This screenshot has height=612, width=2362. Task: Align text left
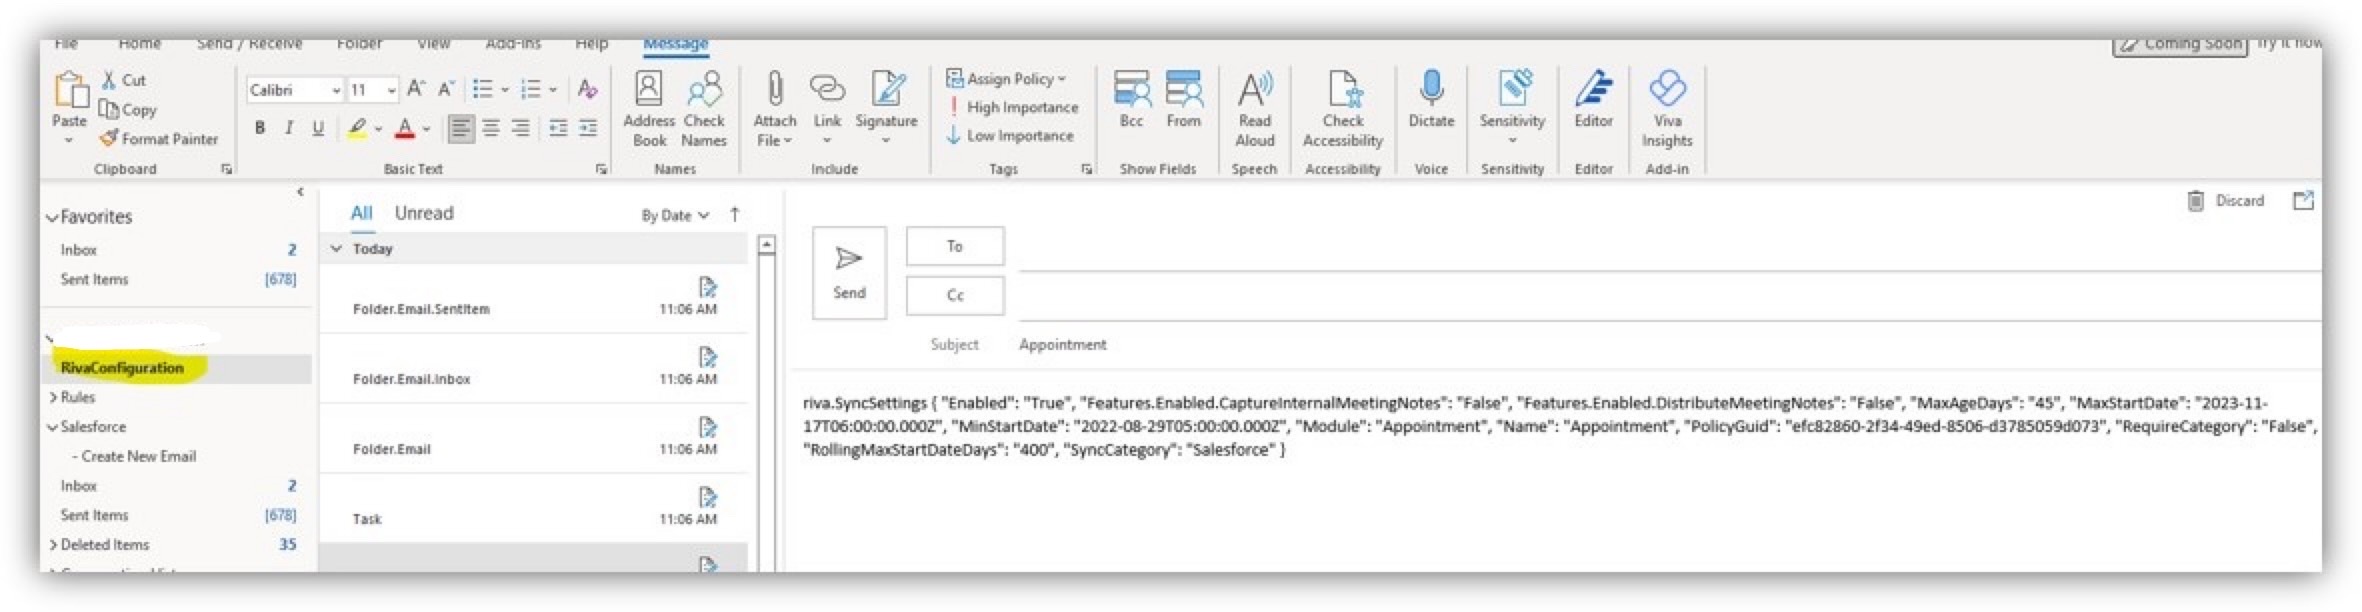coord(460,128)
